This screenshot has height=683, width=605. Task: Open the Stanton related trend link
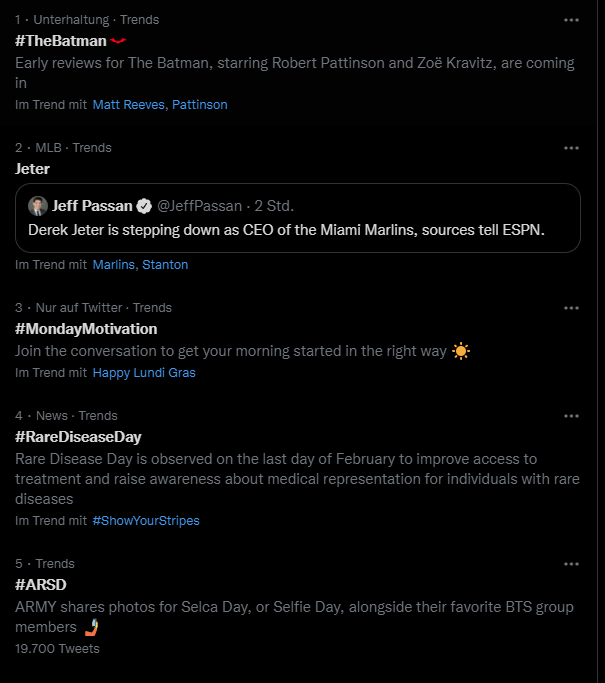pos(165,265)
